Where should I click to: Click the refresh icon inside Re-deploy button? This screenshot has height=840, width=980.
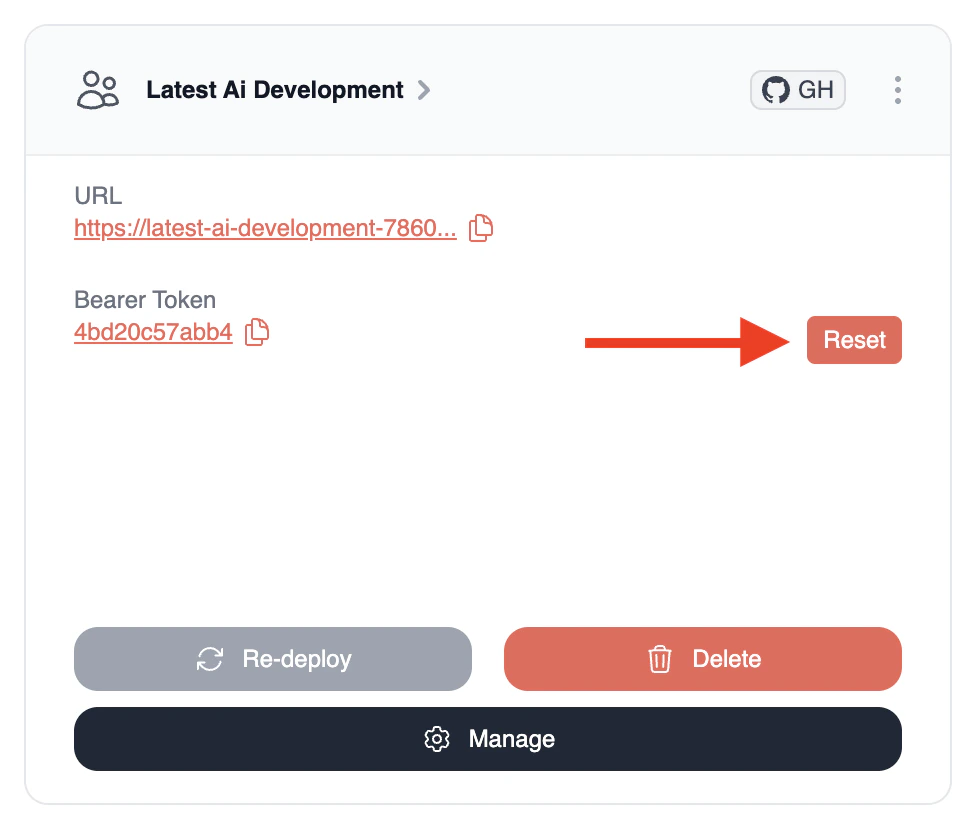point(208,659)
